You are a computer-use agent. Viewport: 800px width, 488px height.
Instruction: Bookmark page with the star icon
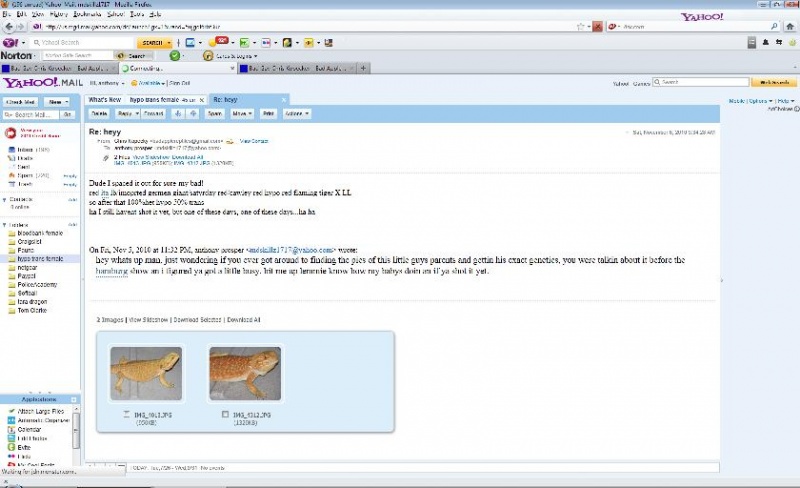coord(580,27)
